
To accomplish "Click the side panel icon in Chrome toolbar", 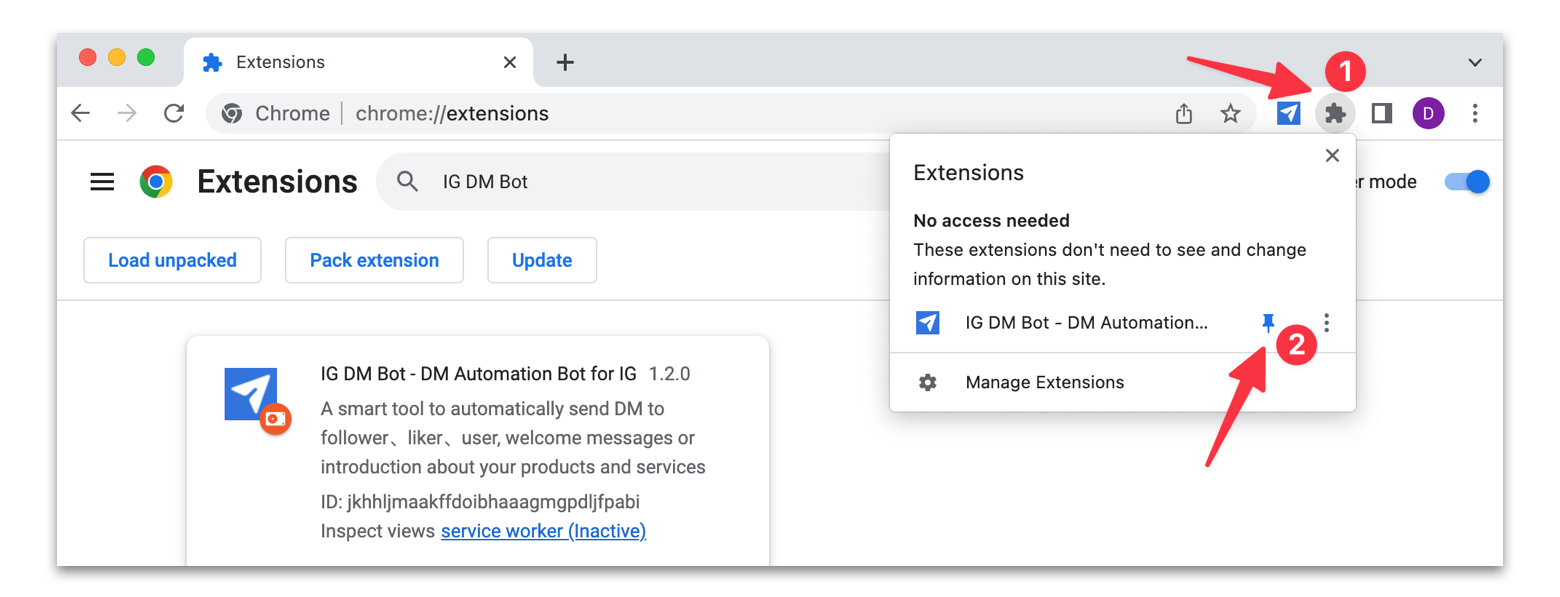I will coord(1381,113).
